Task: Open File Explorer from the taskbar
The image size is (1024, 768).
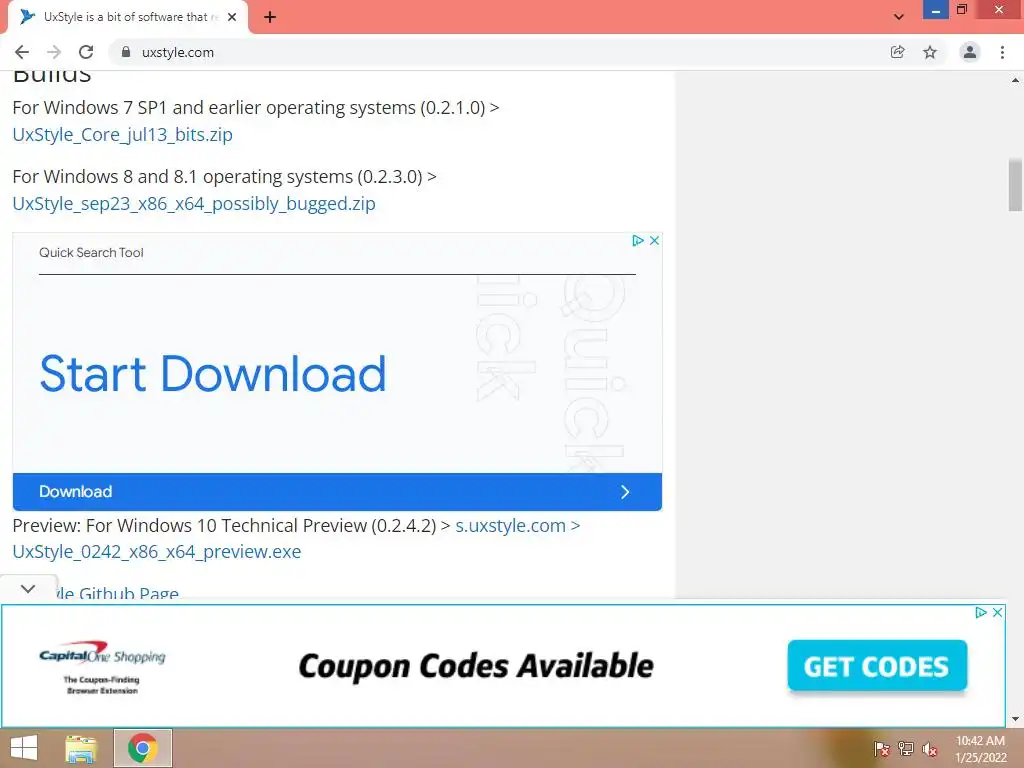Action: 81,748
